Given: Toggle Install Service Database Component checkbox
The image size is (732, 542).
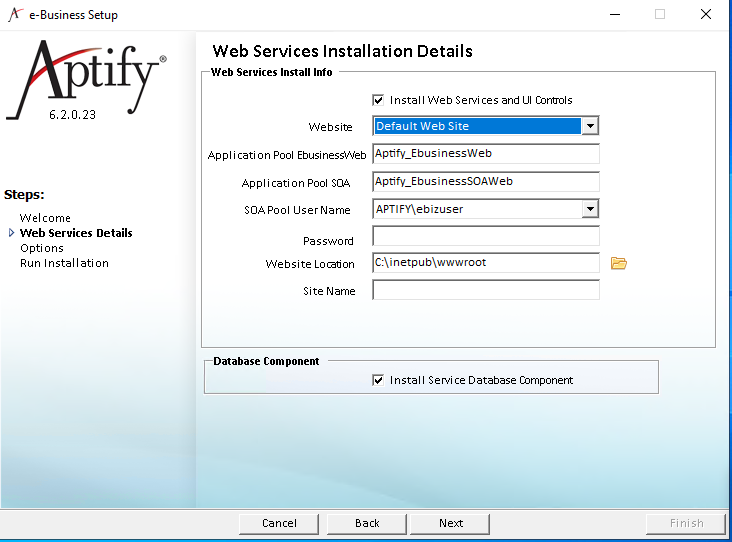Looking at the screenshot, I should click(378, 380).
